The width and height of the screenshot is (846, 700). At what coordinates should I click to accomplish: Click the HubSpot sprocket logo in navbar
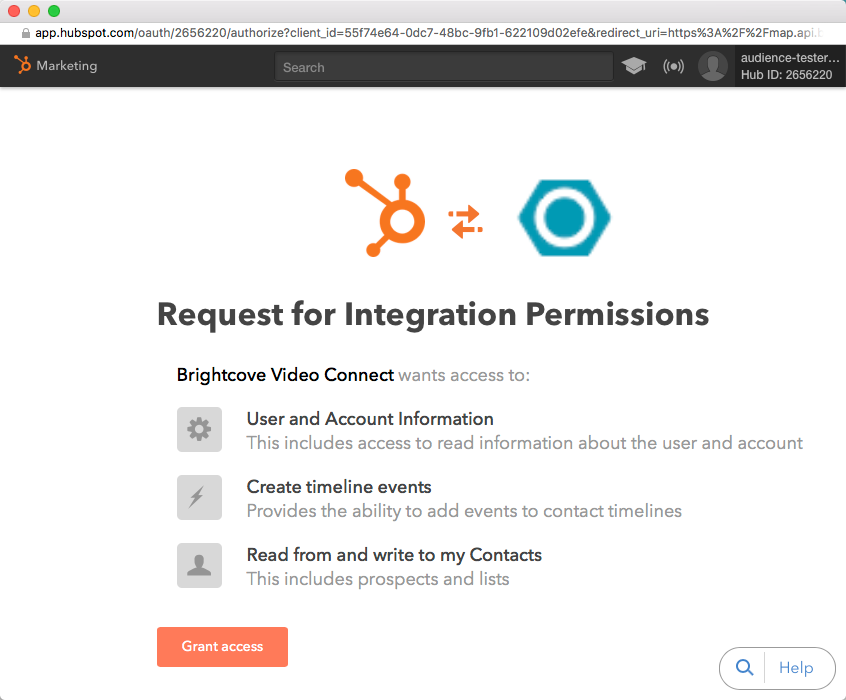[22, 66]
